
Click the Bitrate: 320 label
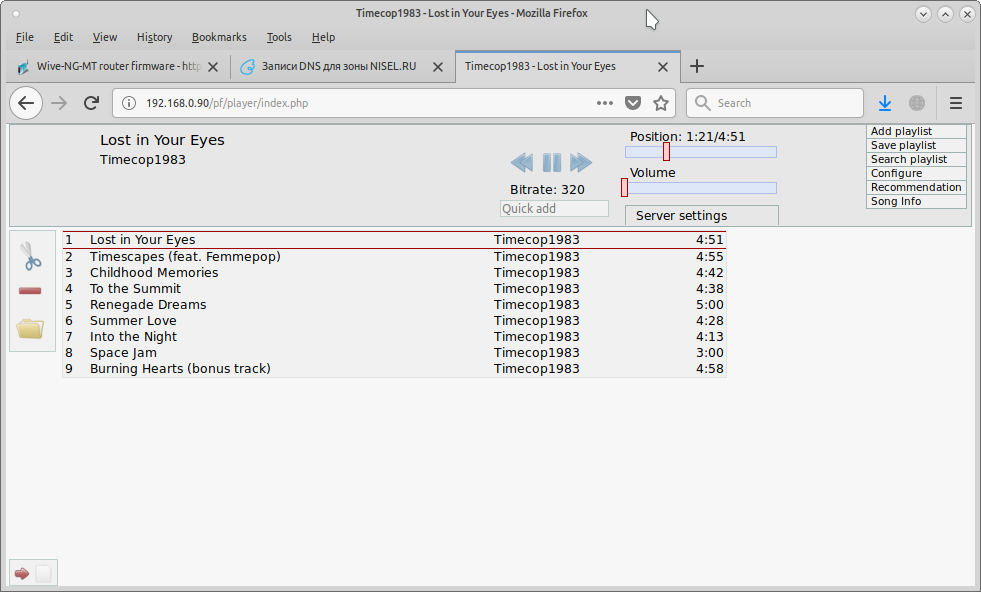[x=547, y=190]
